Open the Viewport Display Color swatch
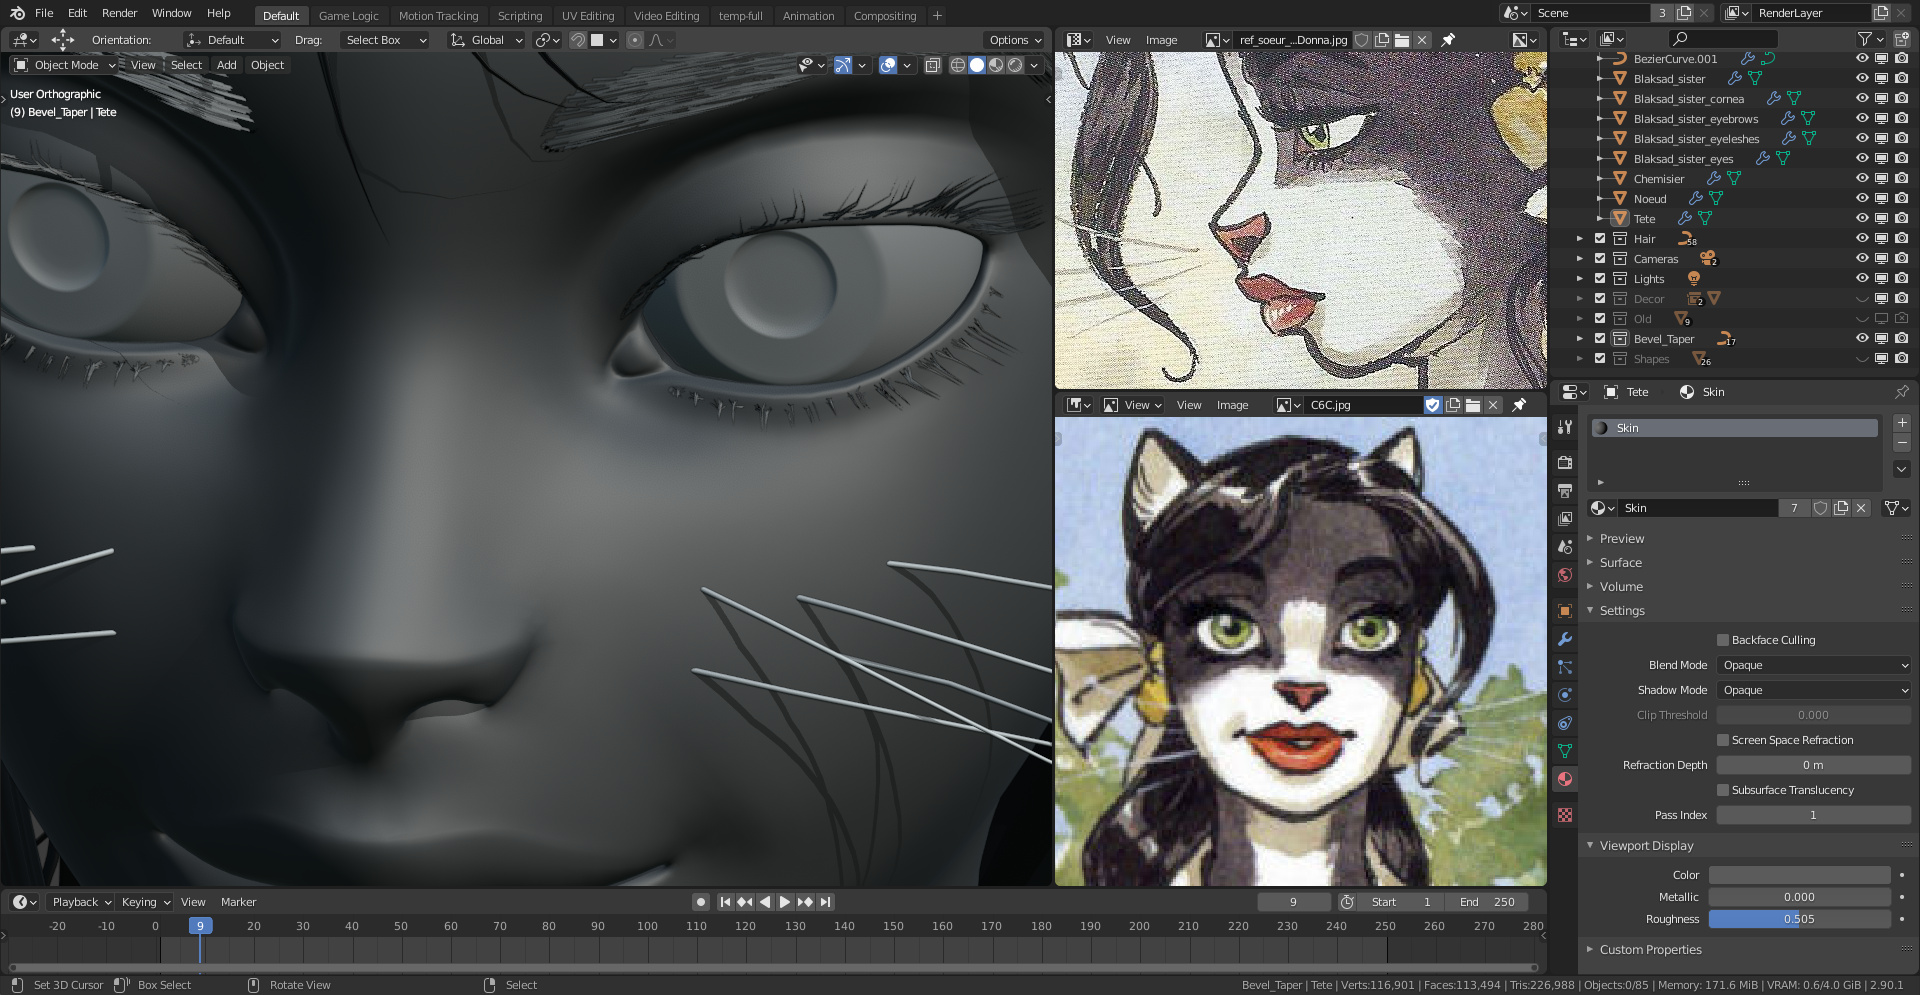1920x995 pixels. [x=1799, y=875]
